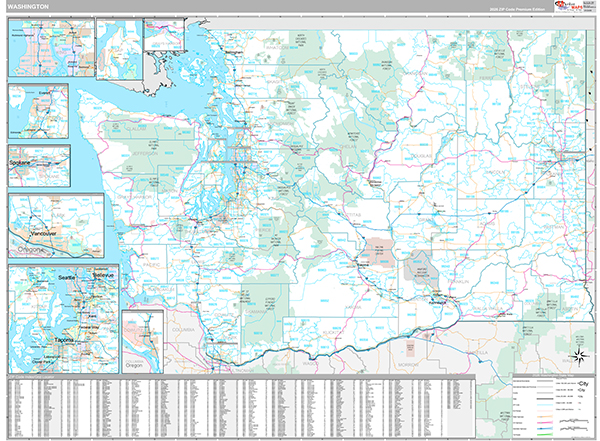Click the Tacoma label in the inset

(64, 340)
